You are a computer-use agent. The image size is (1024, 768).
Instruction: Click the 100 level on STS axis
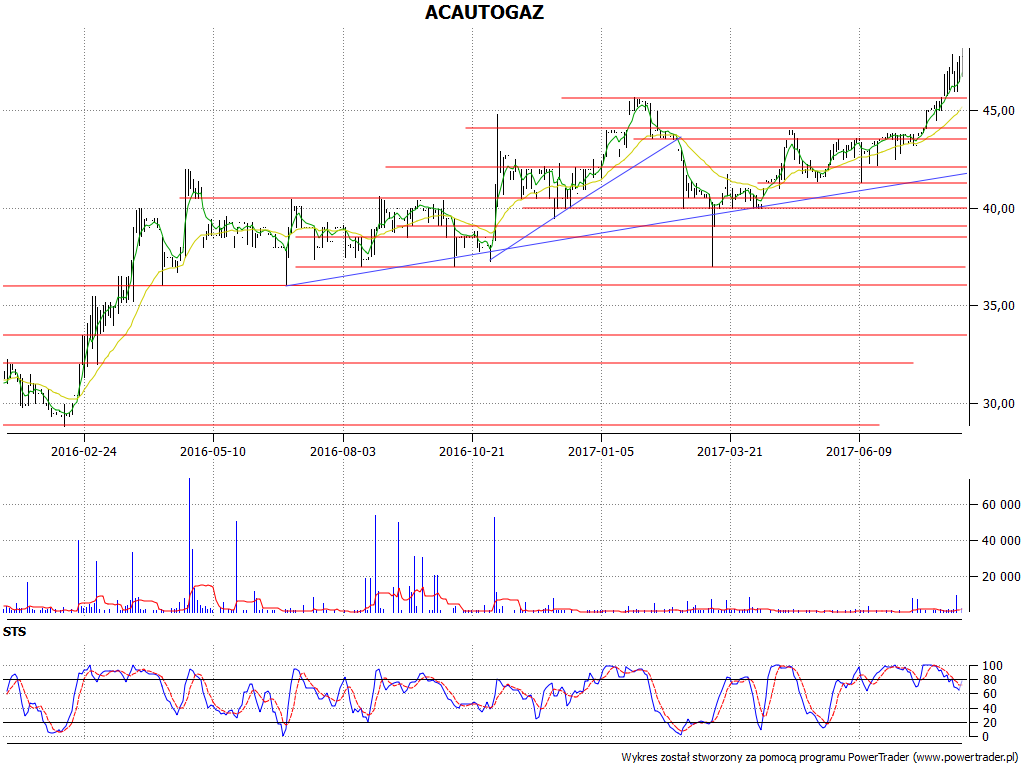coord(993,666)
